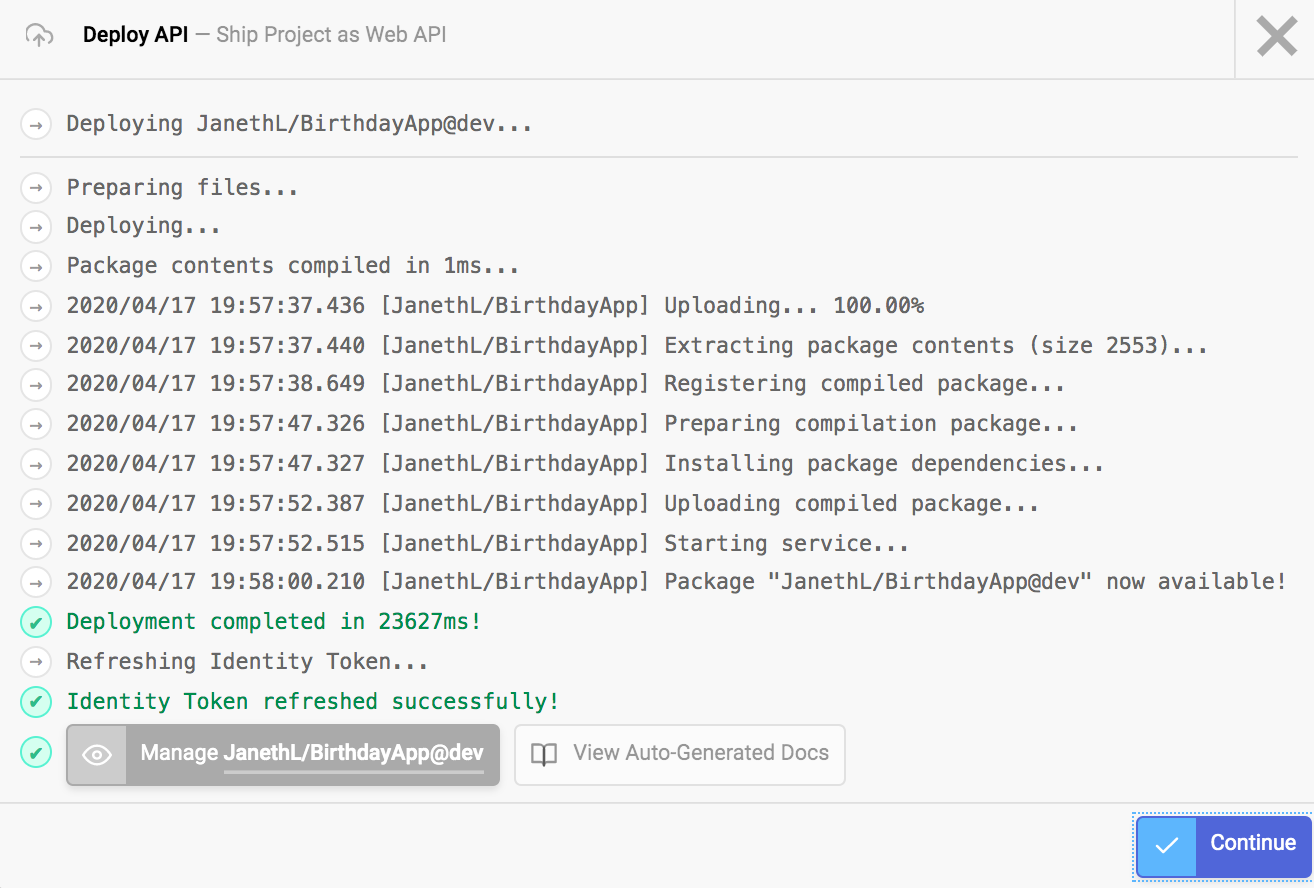This screenshot has width=1314, height=888.
Task: Click arrow icon beside Extracting package contents
Action: [x=36, y=346]
